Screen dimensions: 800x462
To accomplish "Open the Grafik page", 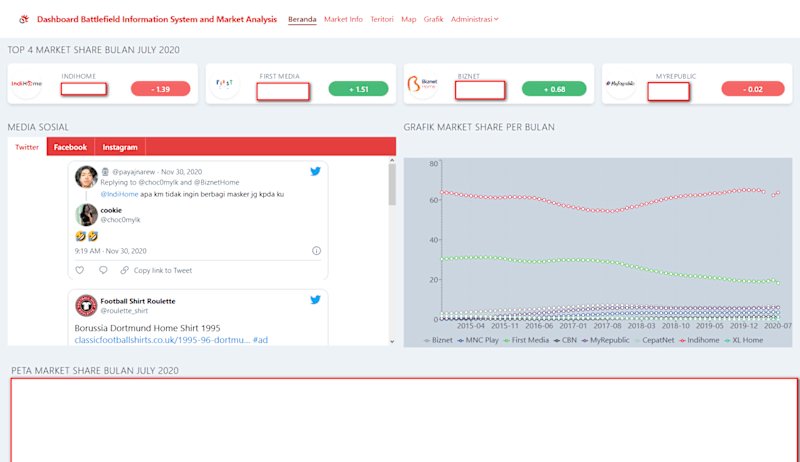I will [433, 19].
